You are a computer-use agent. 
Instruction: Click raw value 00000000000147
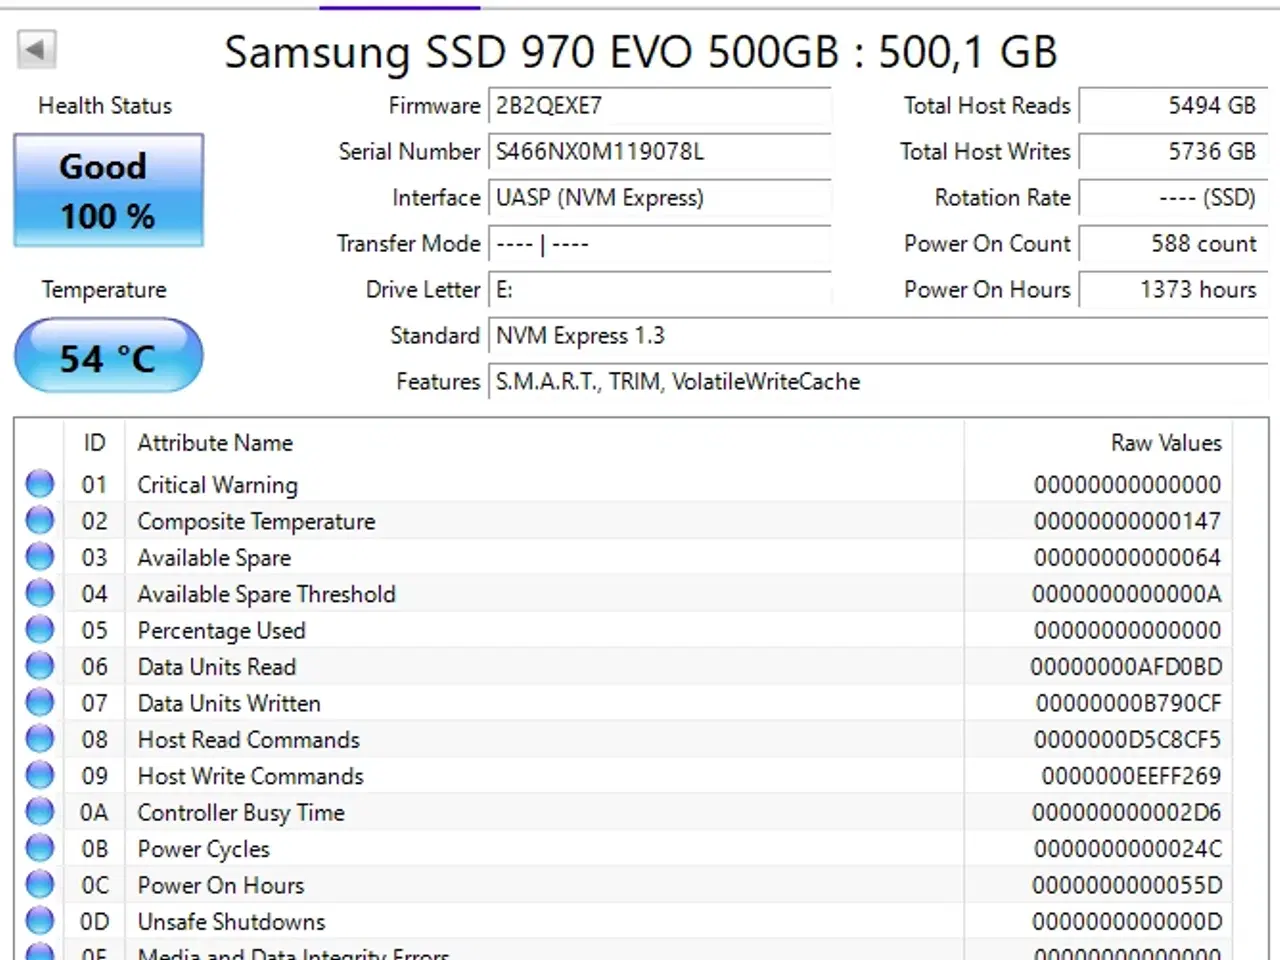coord(1127,521)
